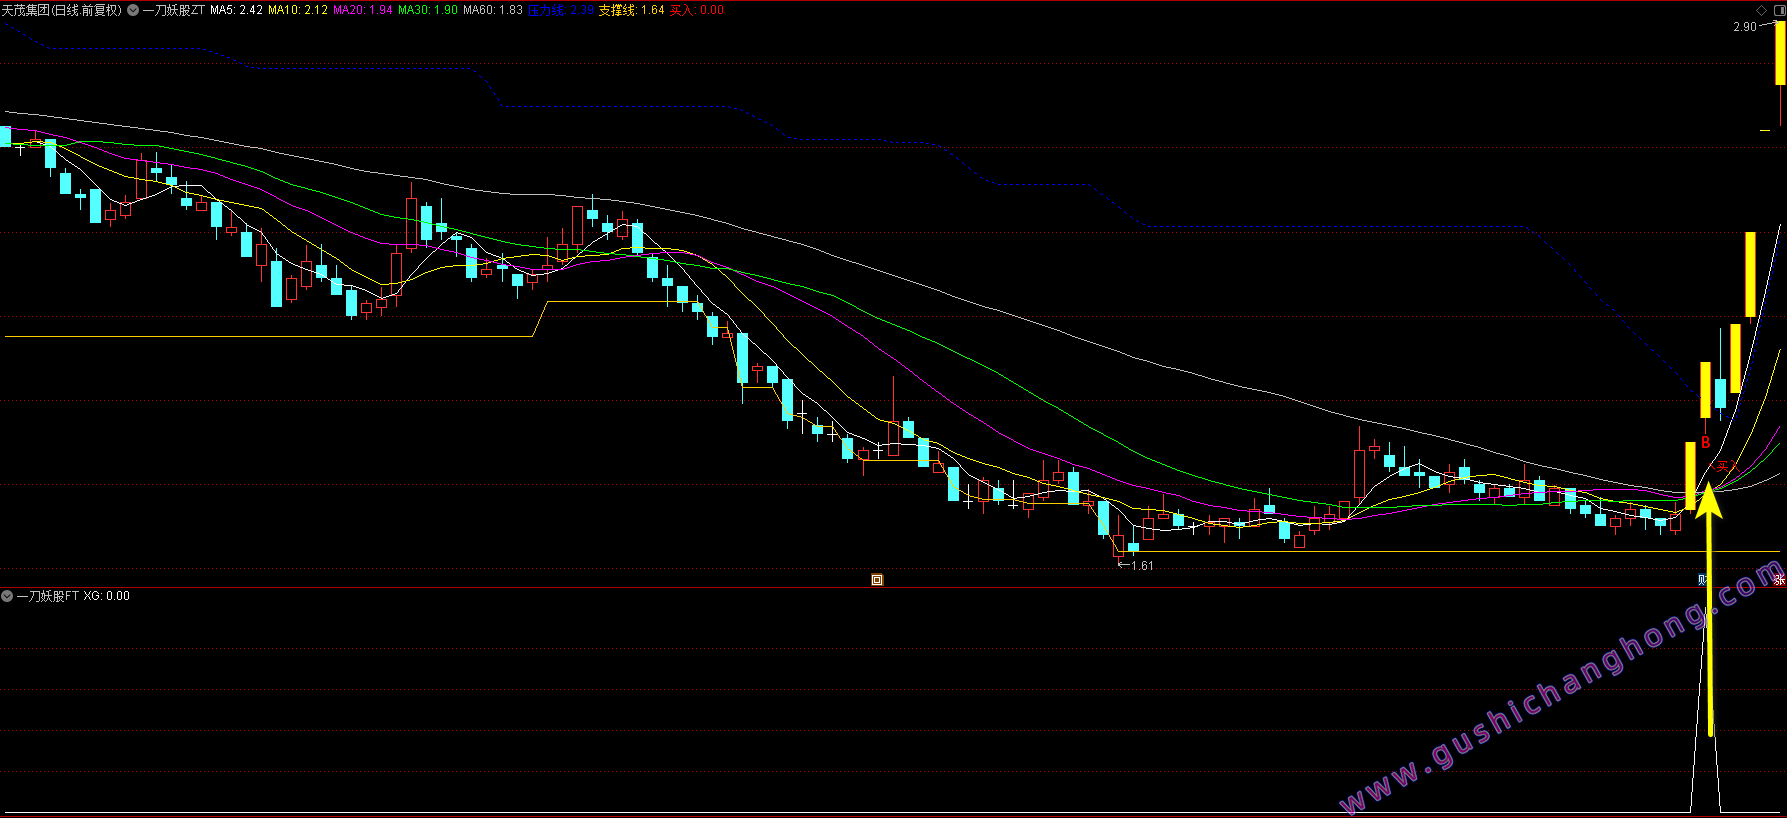
Task: Click the 压力线 value label
Action: [561, 10]
